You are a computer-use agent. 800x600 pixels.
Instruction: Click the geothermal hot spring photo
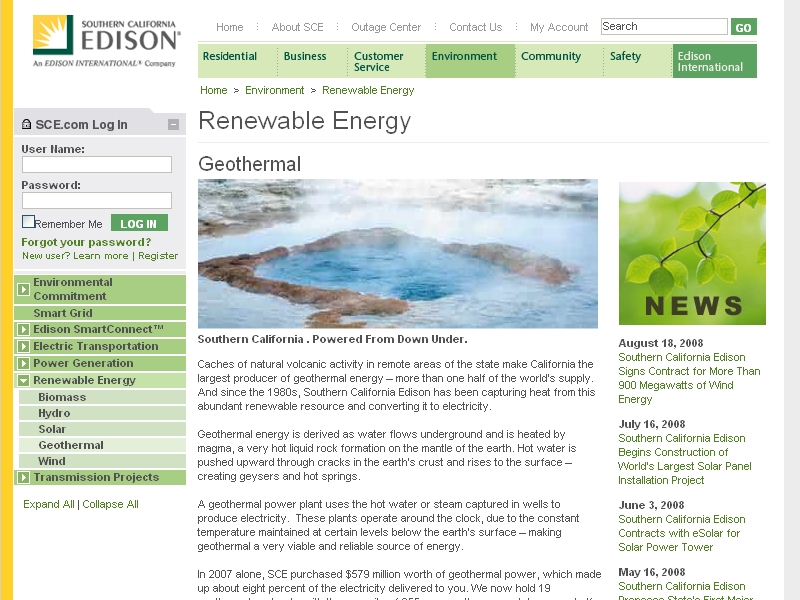coord(397,253)
